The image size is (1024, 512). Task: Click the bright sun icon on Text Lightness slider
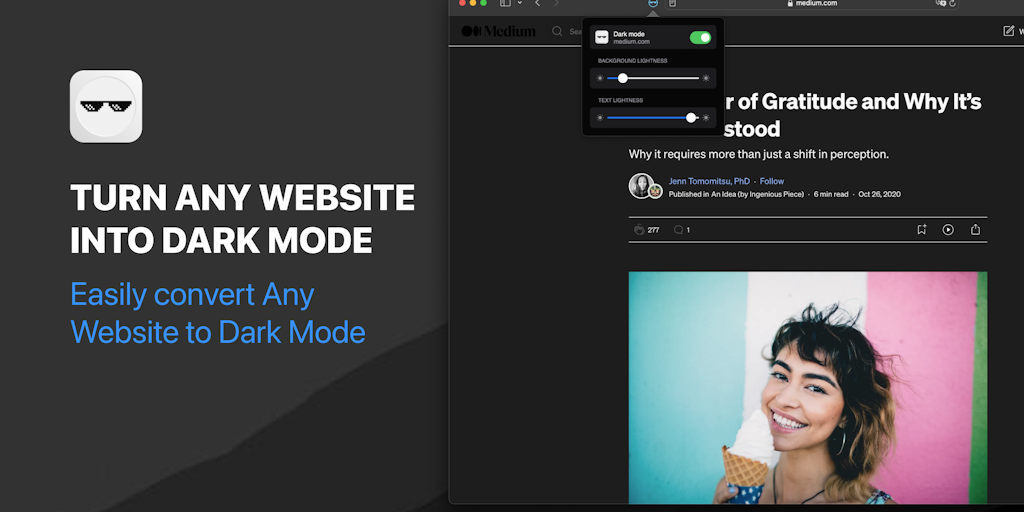click(706, 118)
